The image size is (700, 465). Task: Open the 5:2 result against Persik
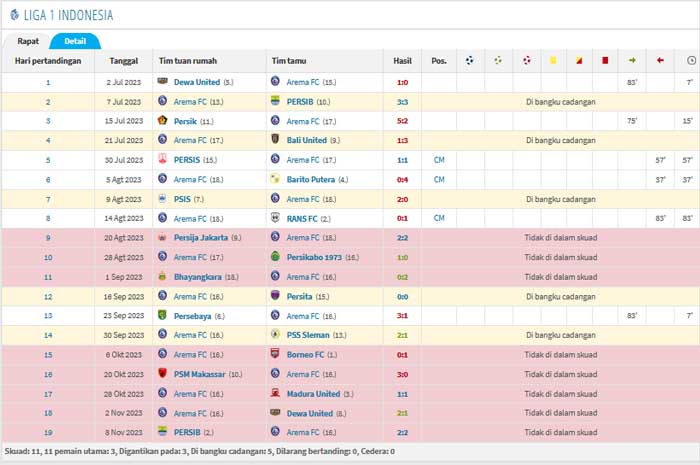pos(402,121)
